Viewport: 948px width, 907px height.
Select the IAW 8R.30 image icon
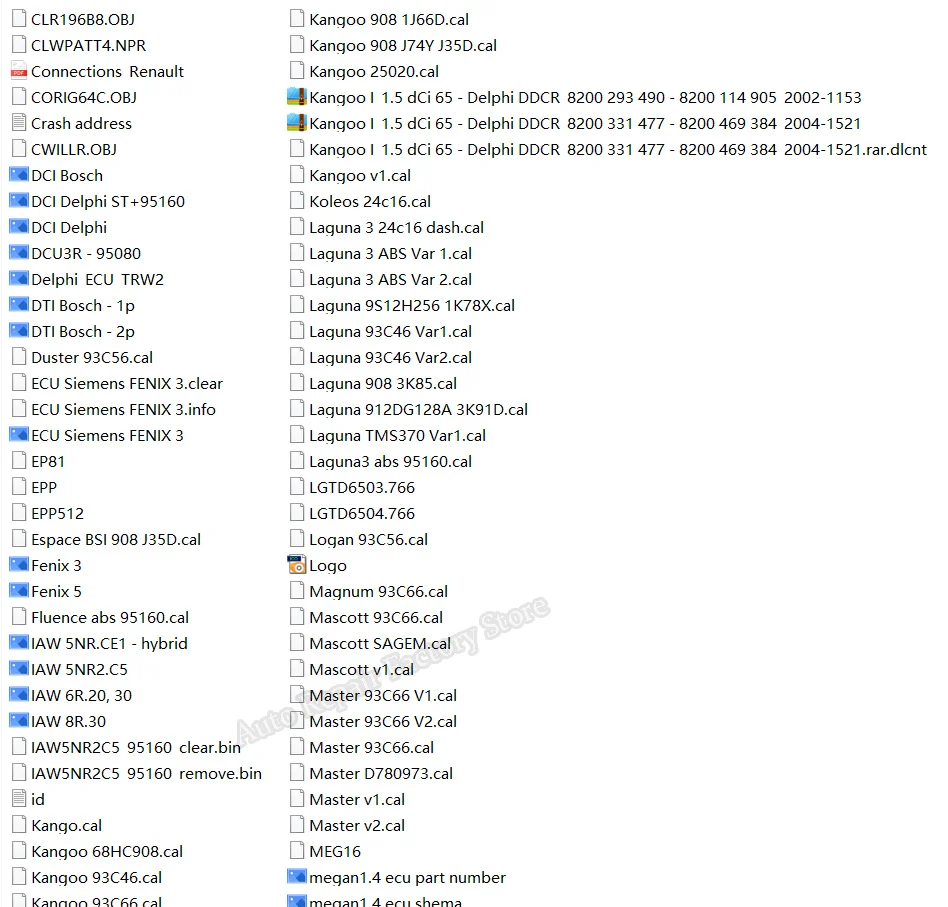(x=19, y=721)
